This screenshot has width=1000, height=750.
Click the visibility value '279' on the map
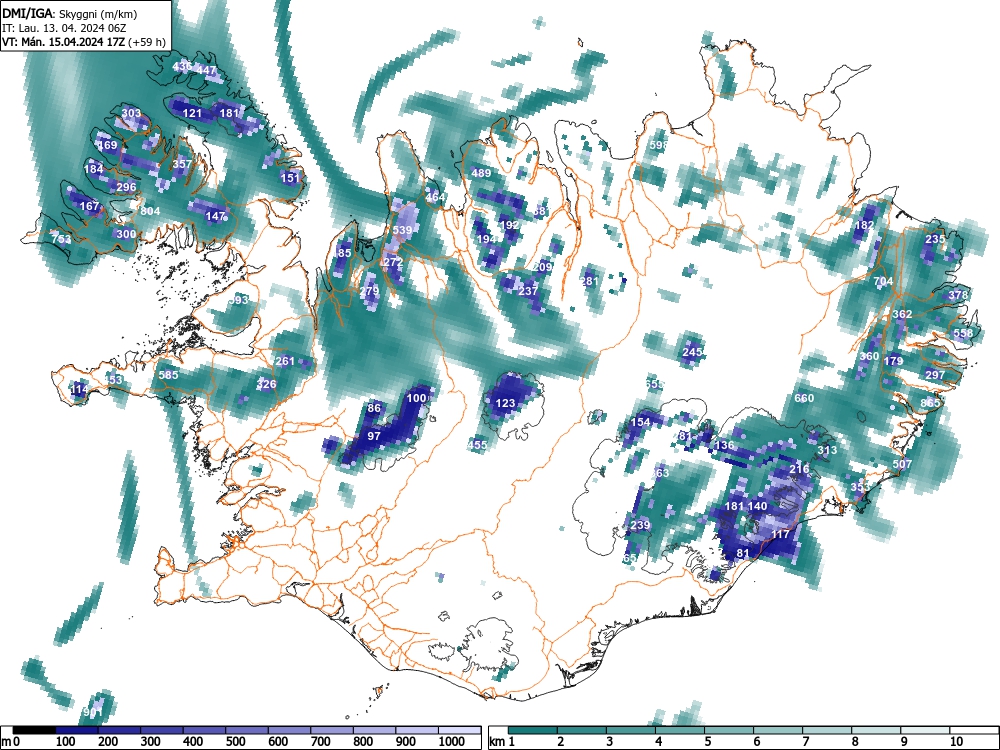369,291
